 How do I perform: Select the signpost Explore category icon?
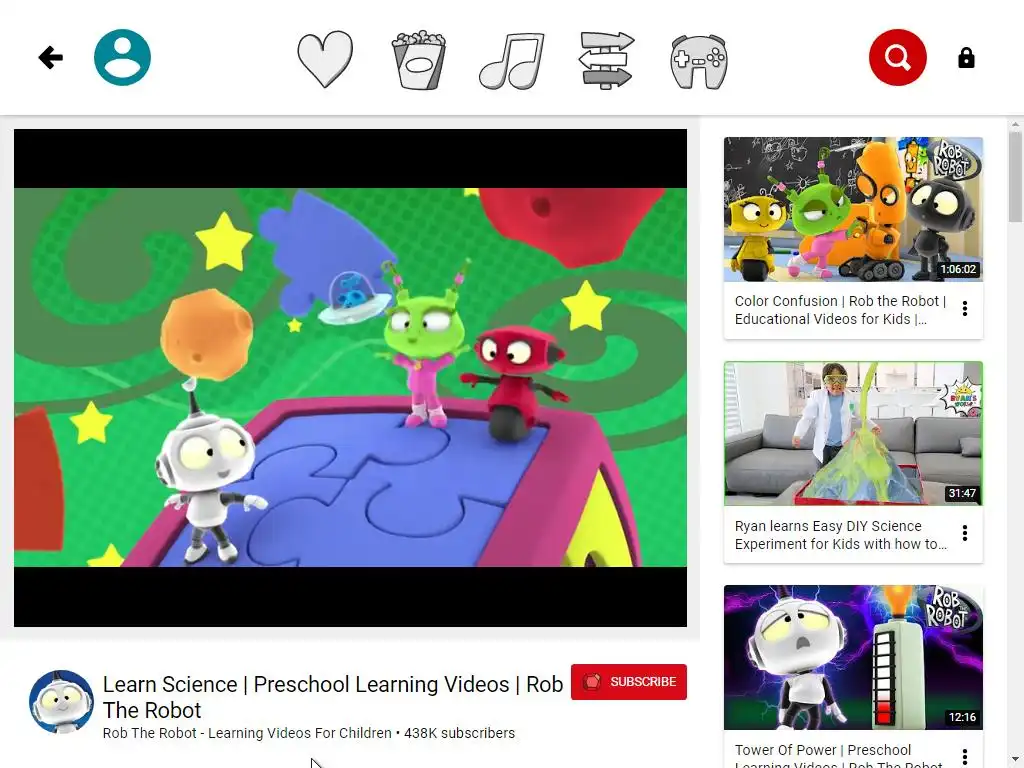[x=606, y=60]
